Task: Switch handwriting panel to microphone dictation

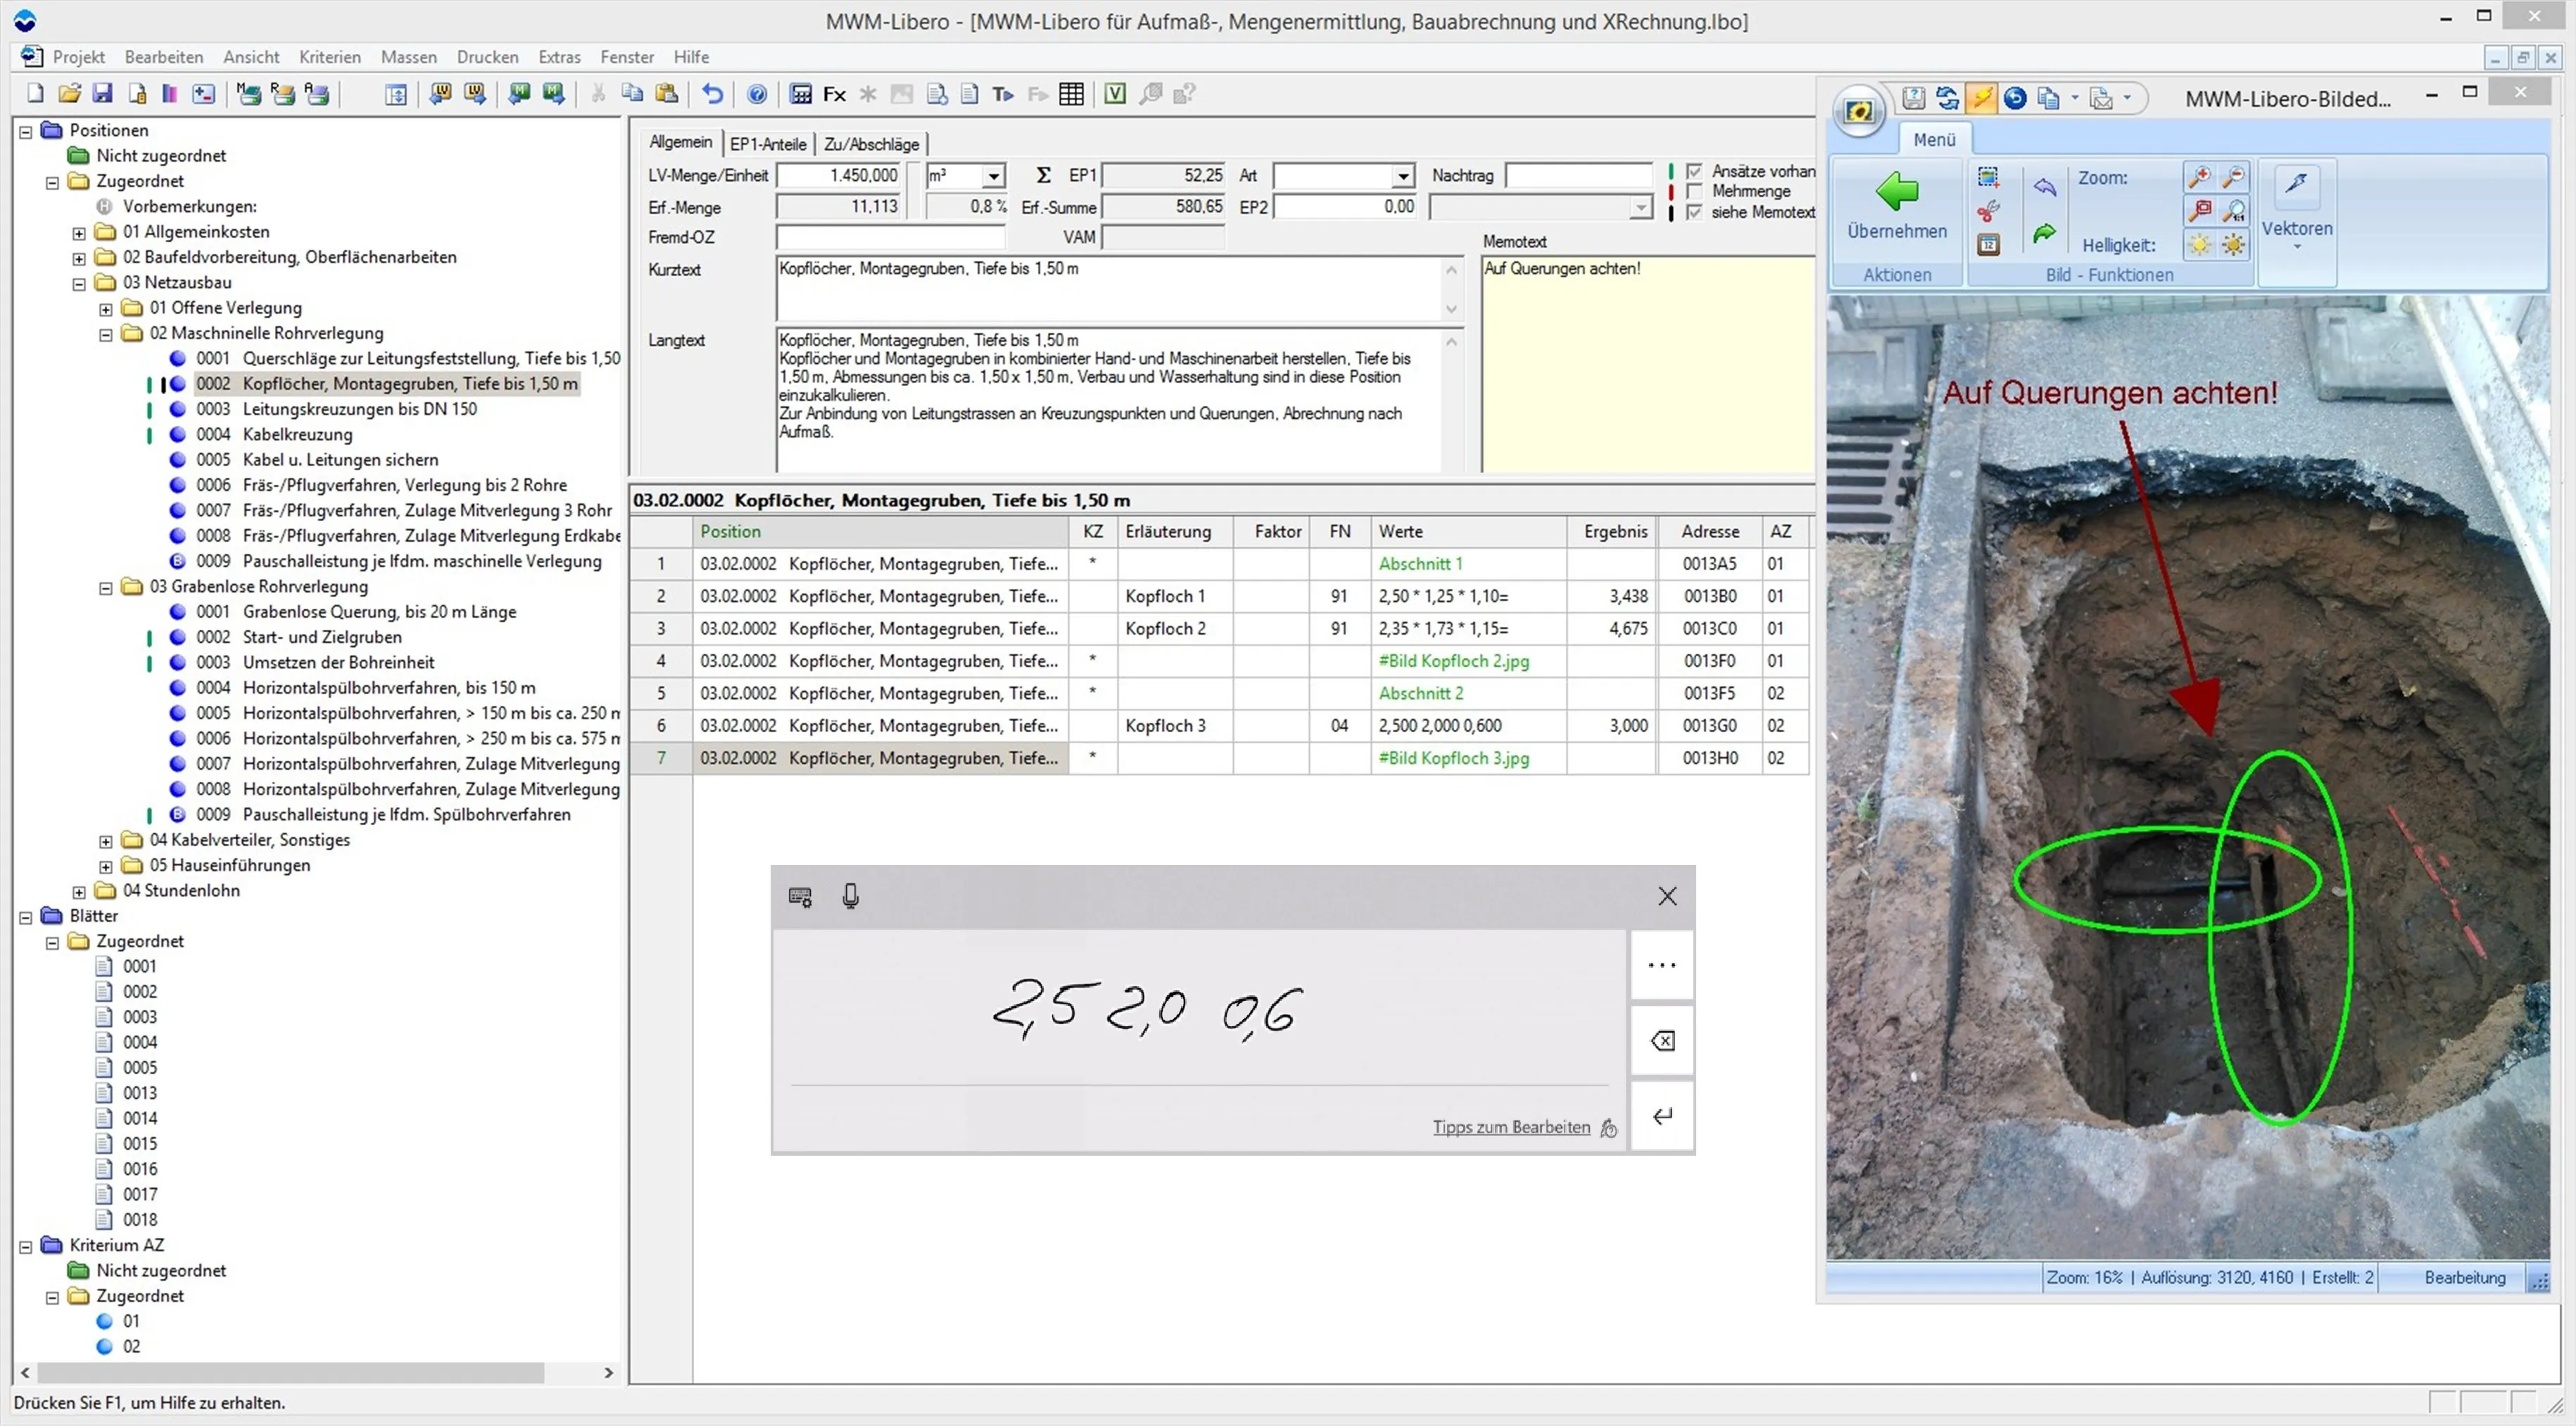Action: click(x=850, y=896)
